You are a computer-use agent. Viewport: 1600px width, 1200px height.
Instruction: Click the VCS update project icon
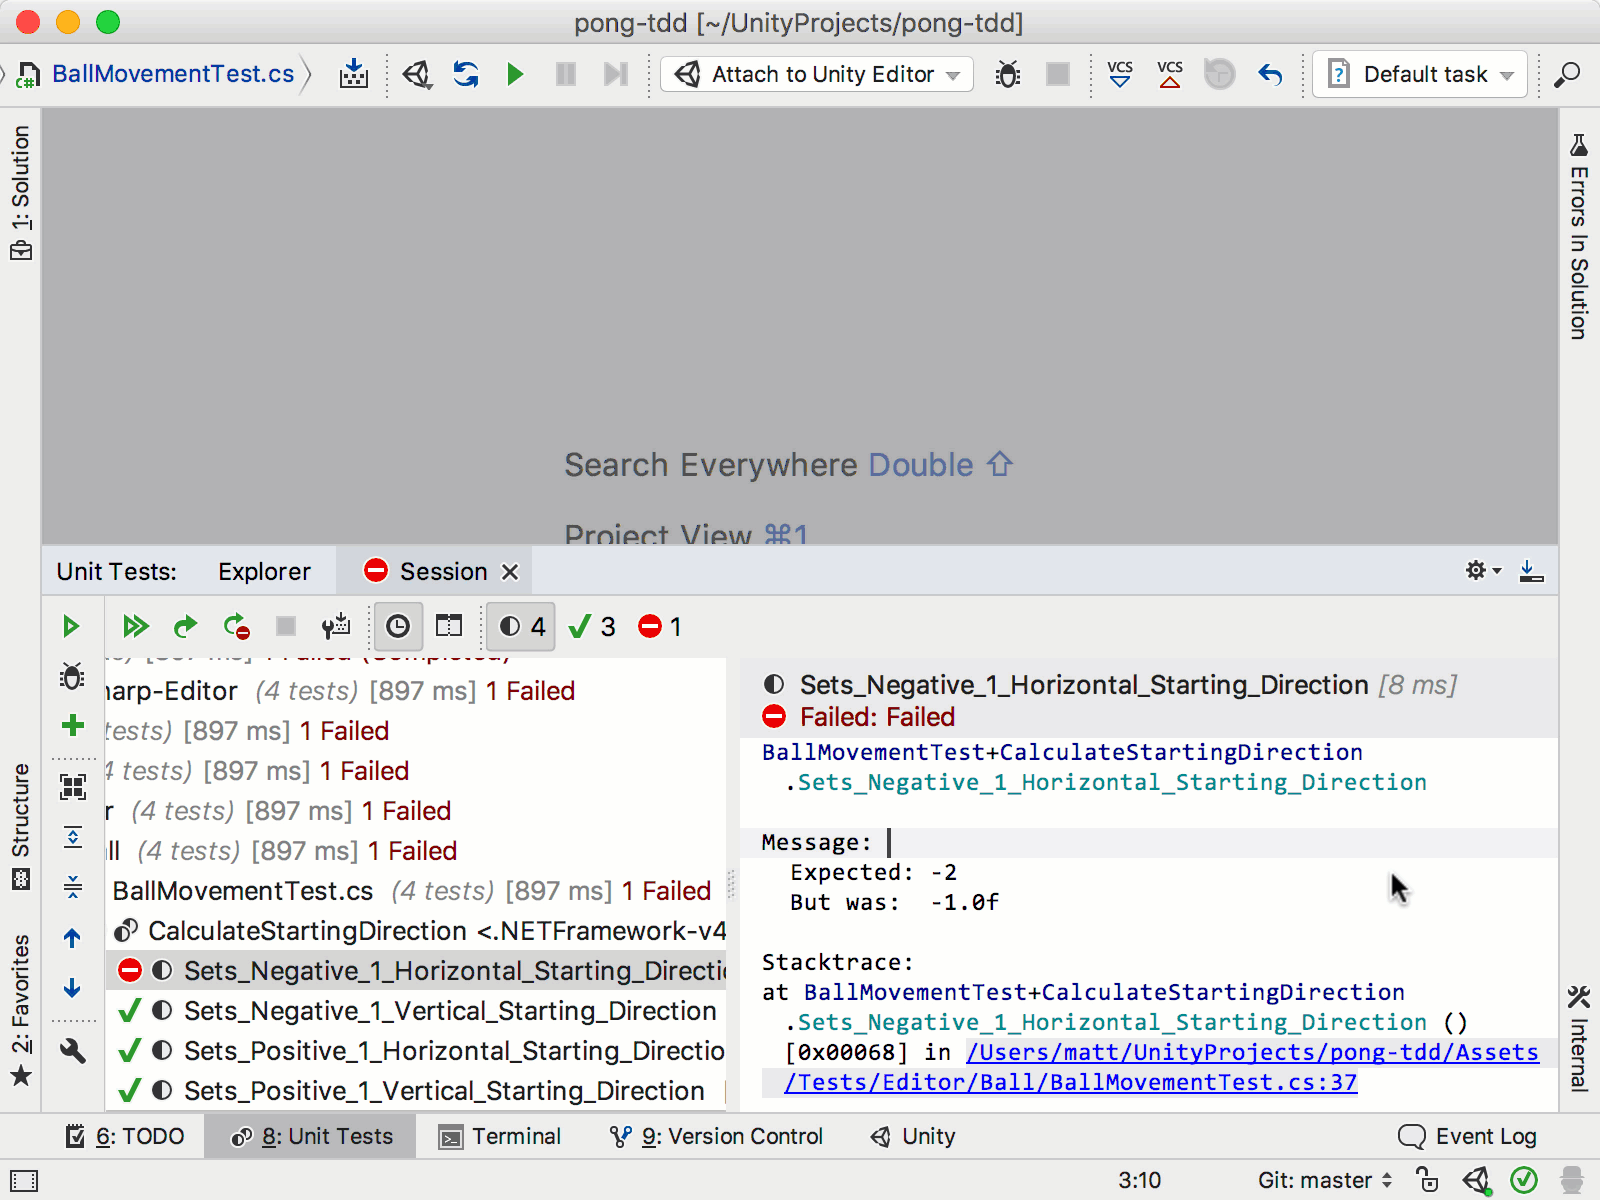pos(1120,75)
